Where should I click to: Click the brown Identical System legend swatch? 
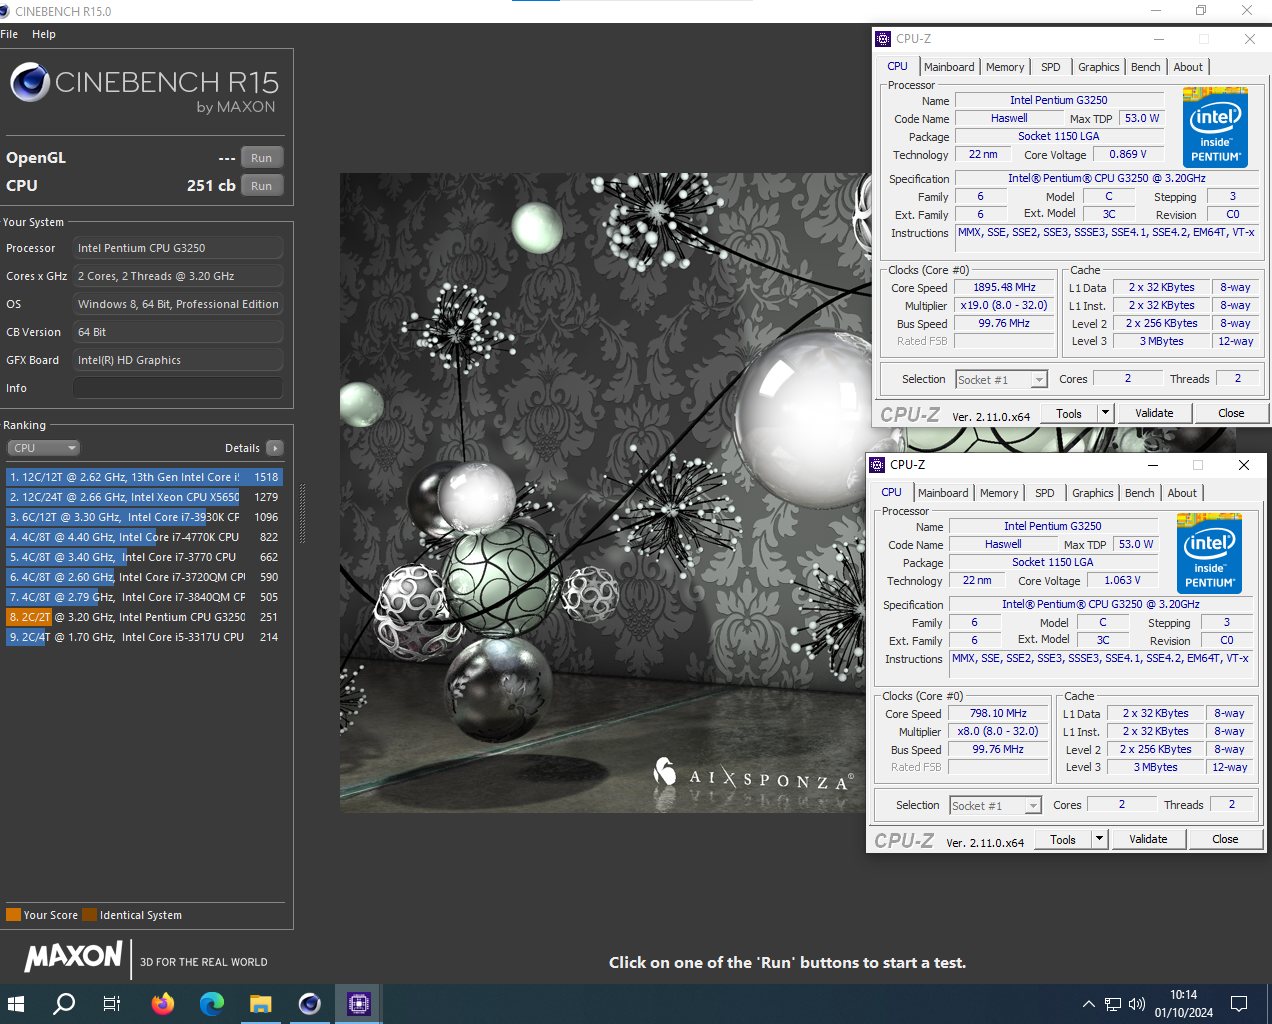coord(90,914)
